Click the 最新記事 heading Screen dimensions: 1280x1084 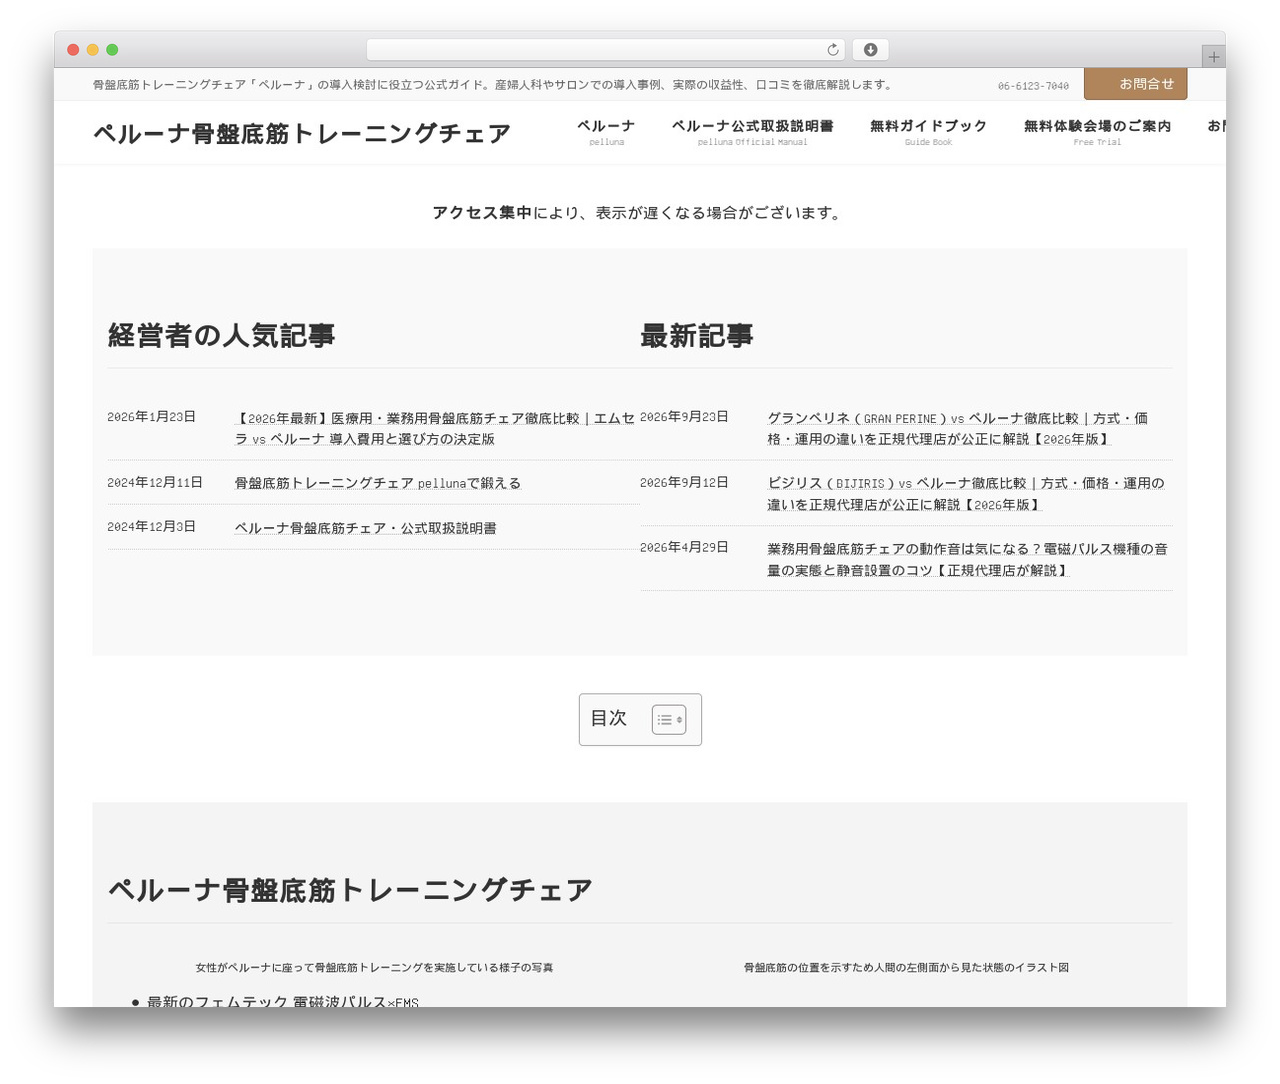click(697, 336)
